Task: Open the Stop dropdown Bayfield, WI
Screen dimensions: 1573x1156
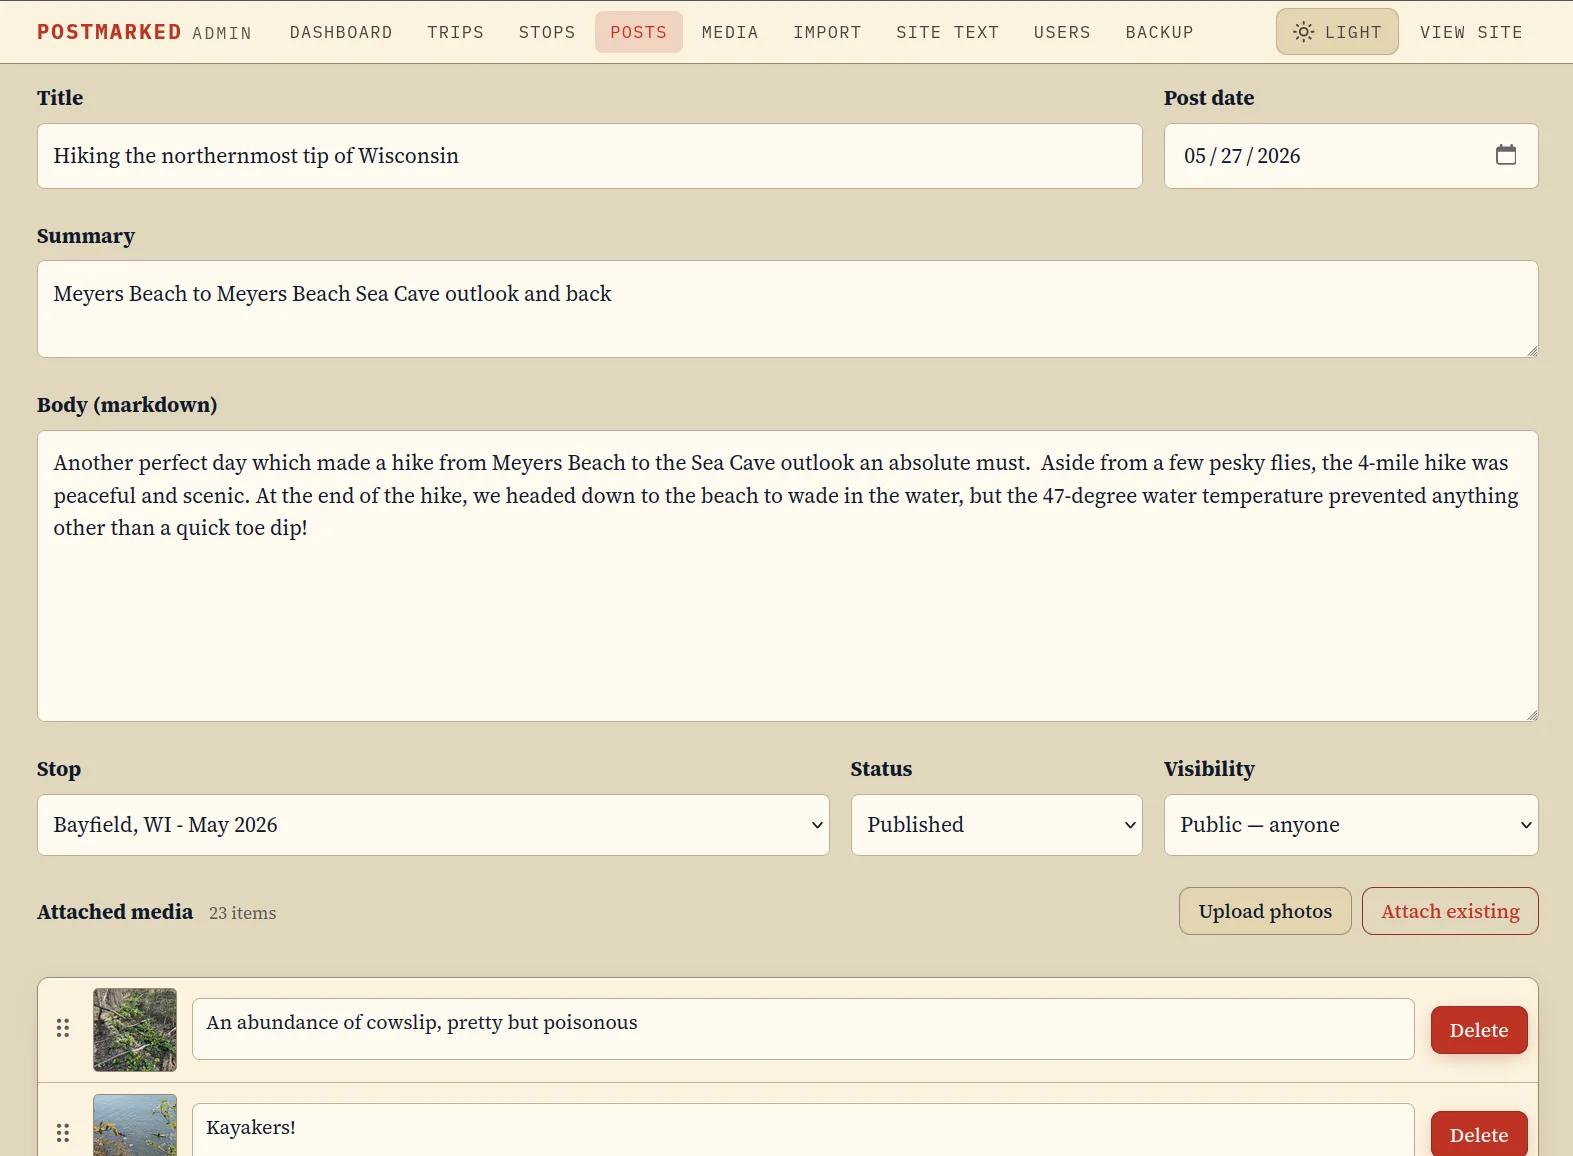Action: tap(433, 825)
